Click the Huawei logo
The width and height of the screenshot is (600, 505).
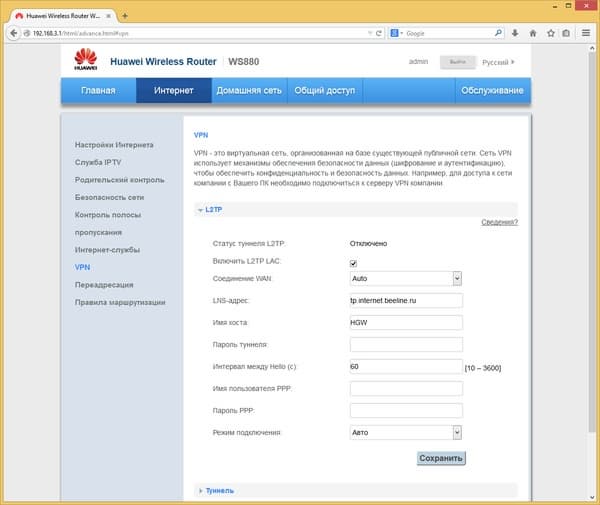pos(86,59)
